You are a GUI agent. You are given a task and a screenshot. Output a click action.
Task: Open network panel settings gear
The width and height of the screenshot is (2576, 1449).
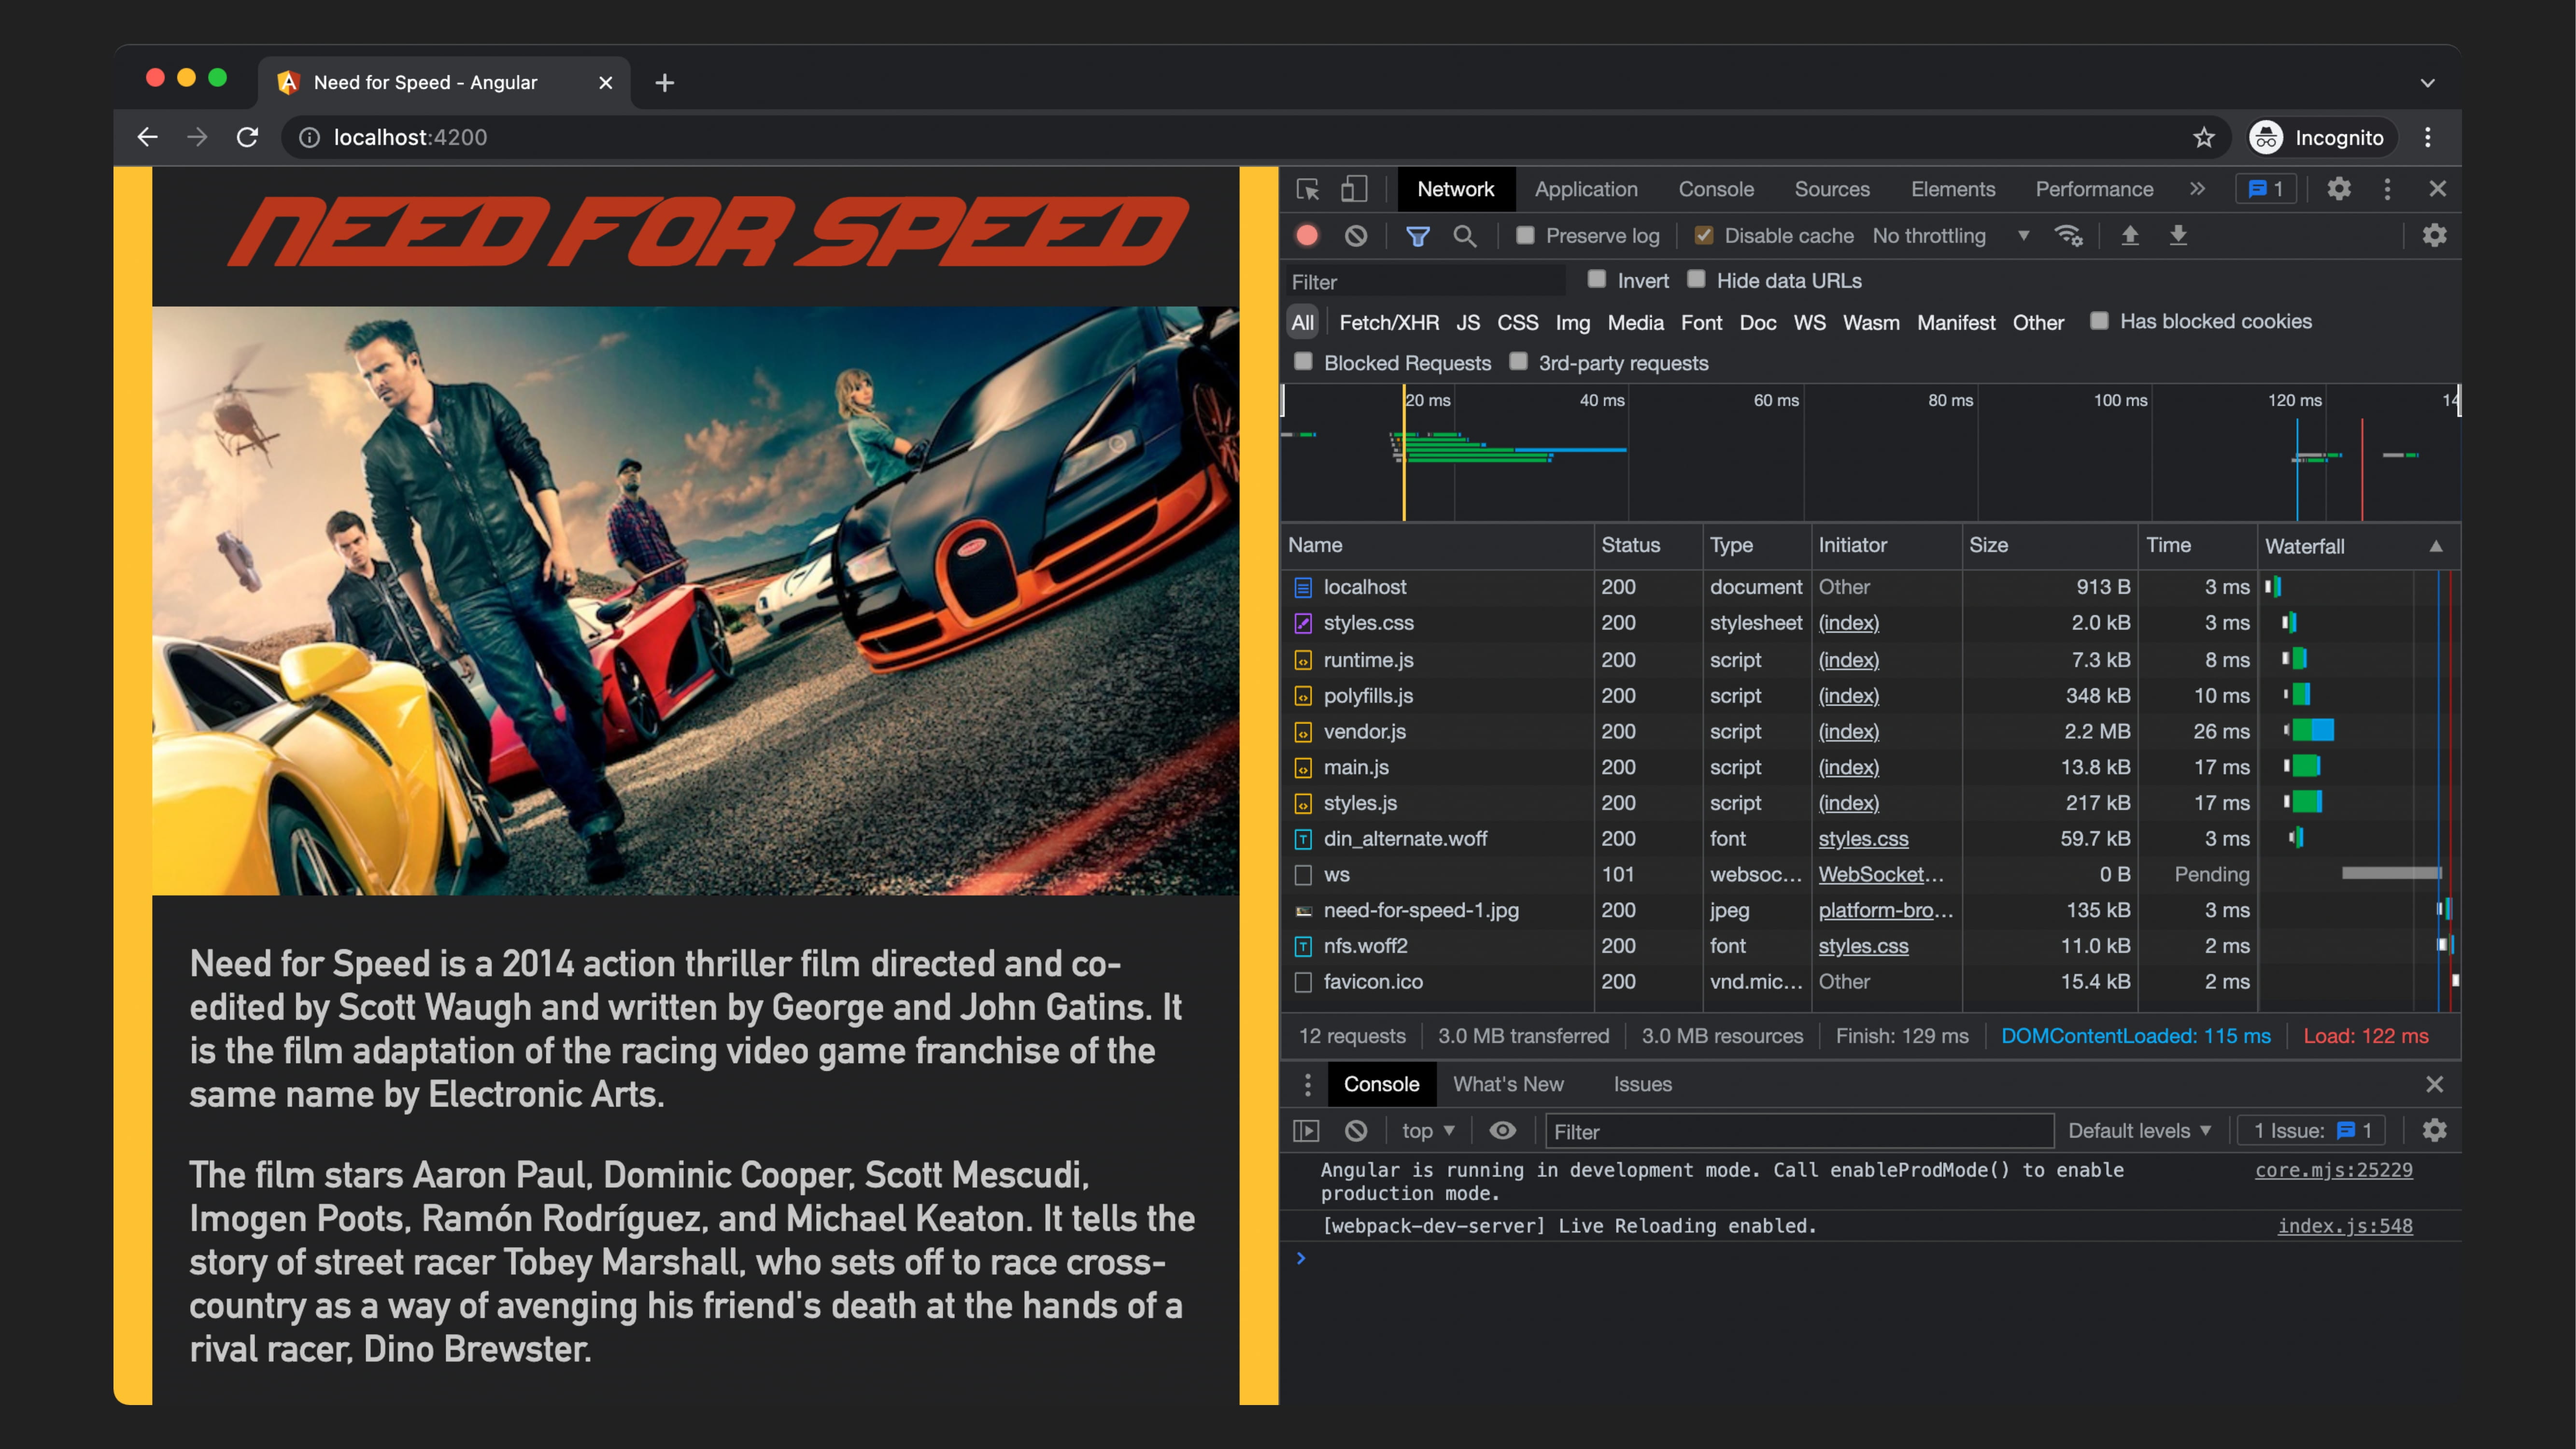tap(2435, 236)
